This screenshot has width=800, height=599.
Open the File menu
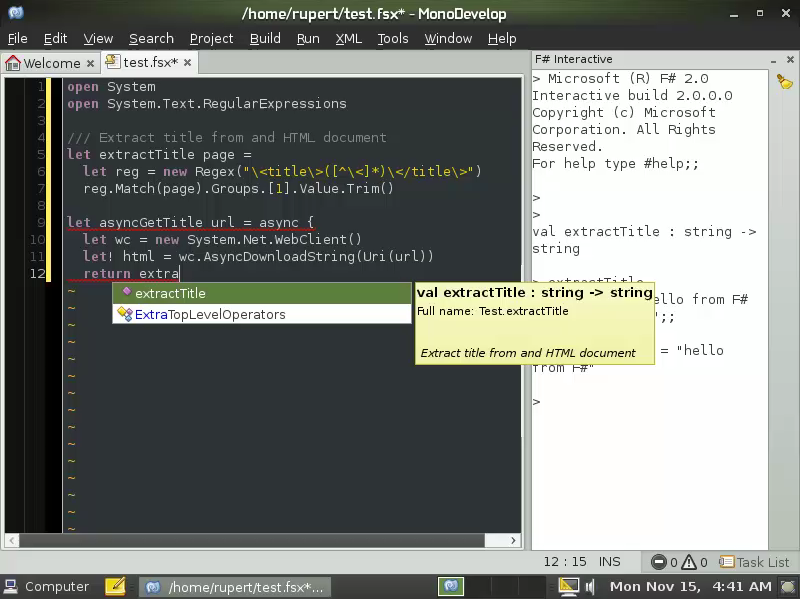[18, 38]
